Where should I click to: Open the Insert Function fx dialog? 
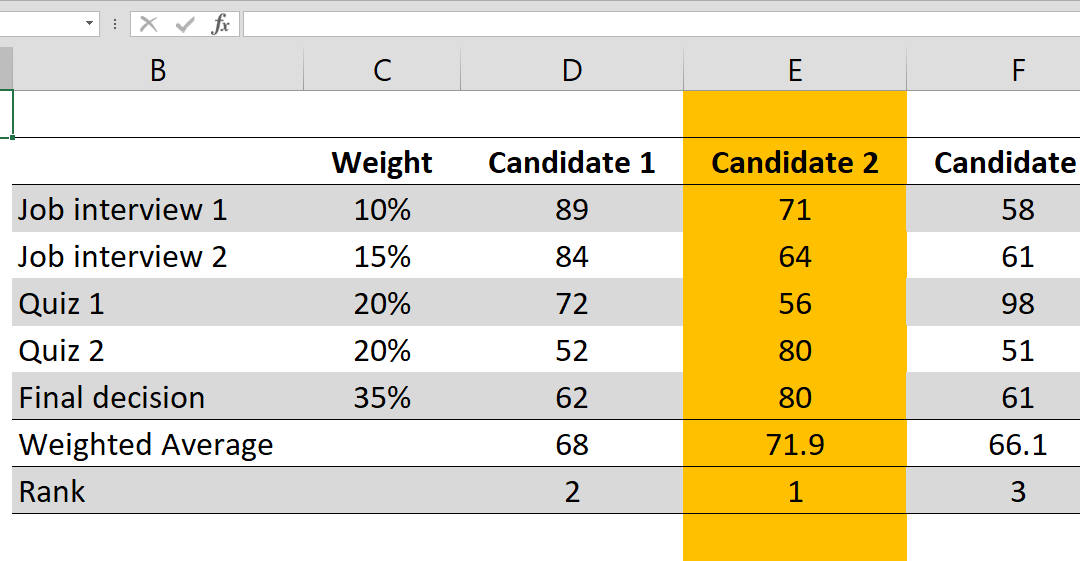(x=220, y=25)
